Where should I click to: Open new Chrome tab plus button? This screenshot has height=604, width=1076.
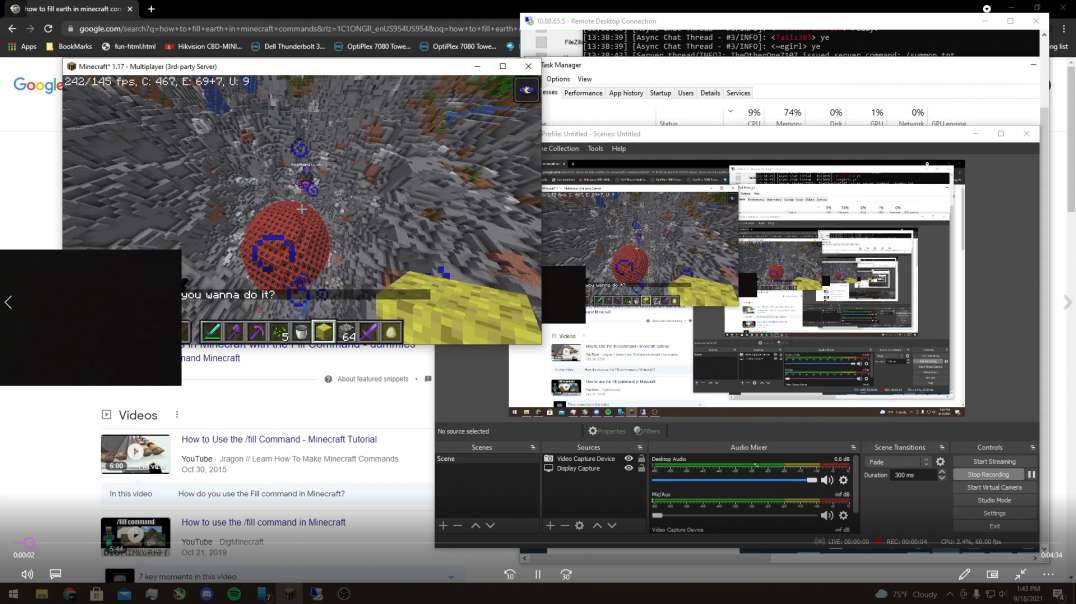[151, 9]
